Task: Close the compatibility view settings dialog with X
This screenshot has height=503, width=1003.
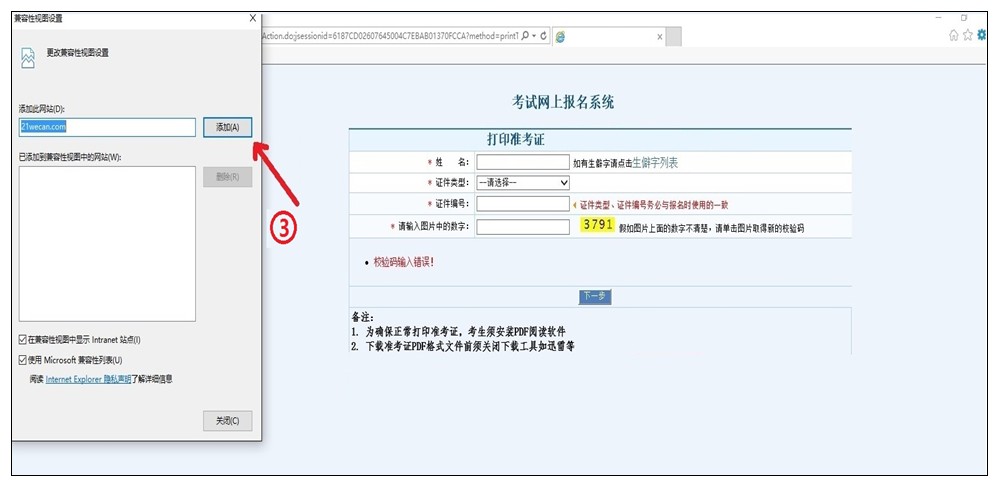Action: tap(252, 18)
